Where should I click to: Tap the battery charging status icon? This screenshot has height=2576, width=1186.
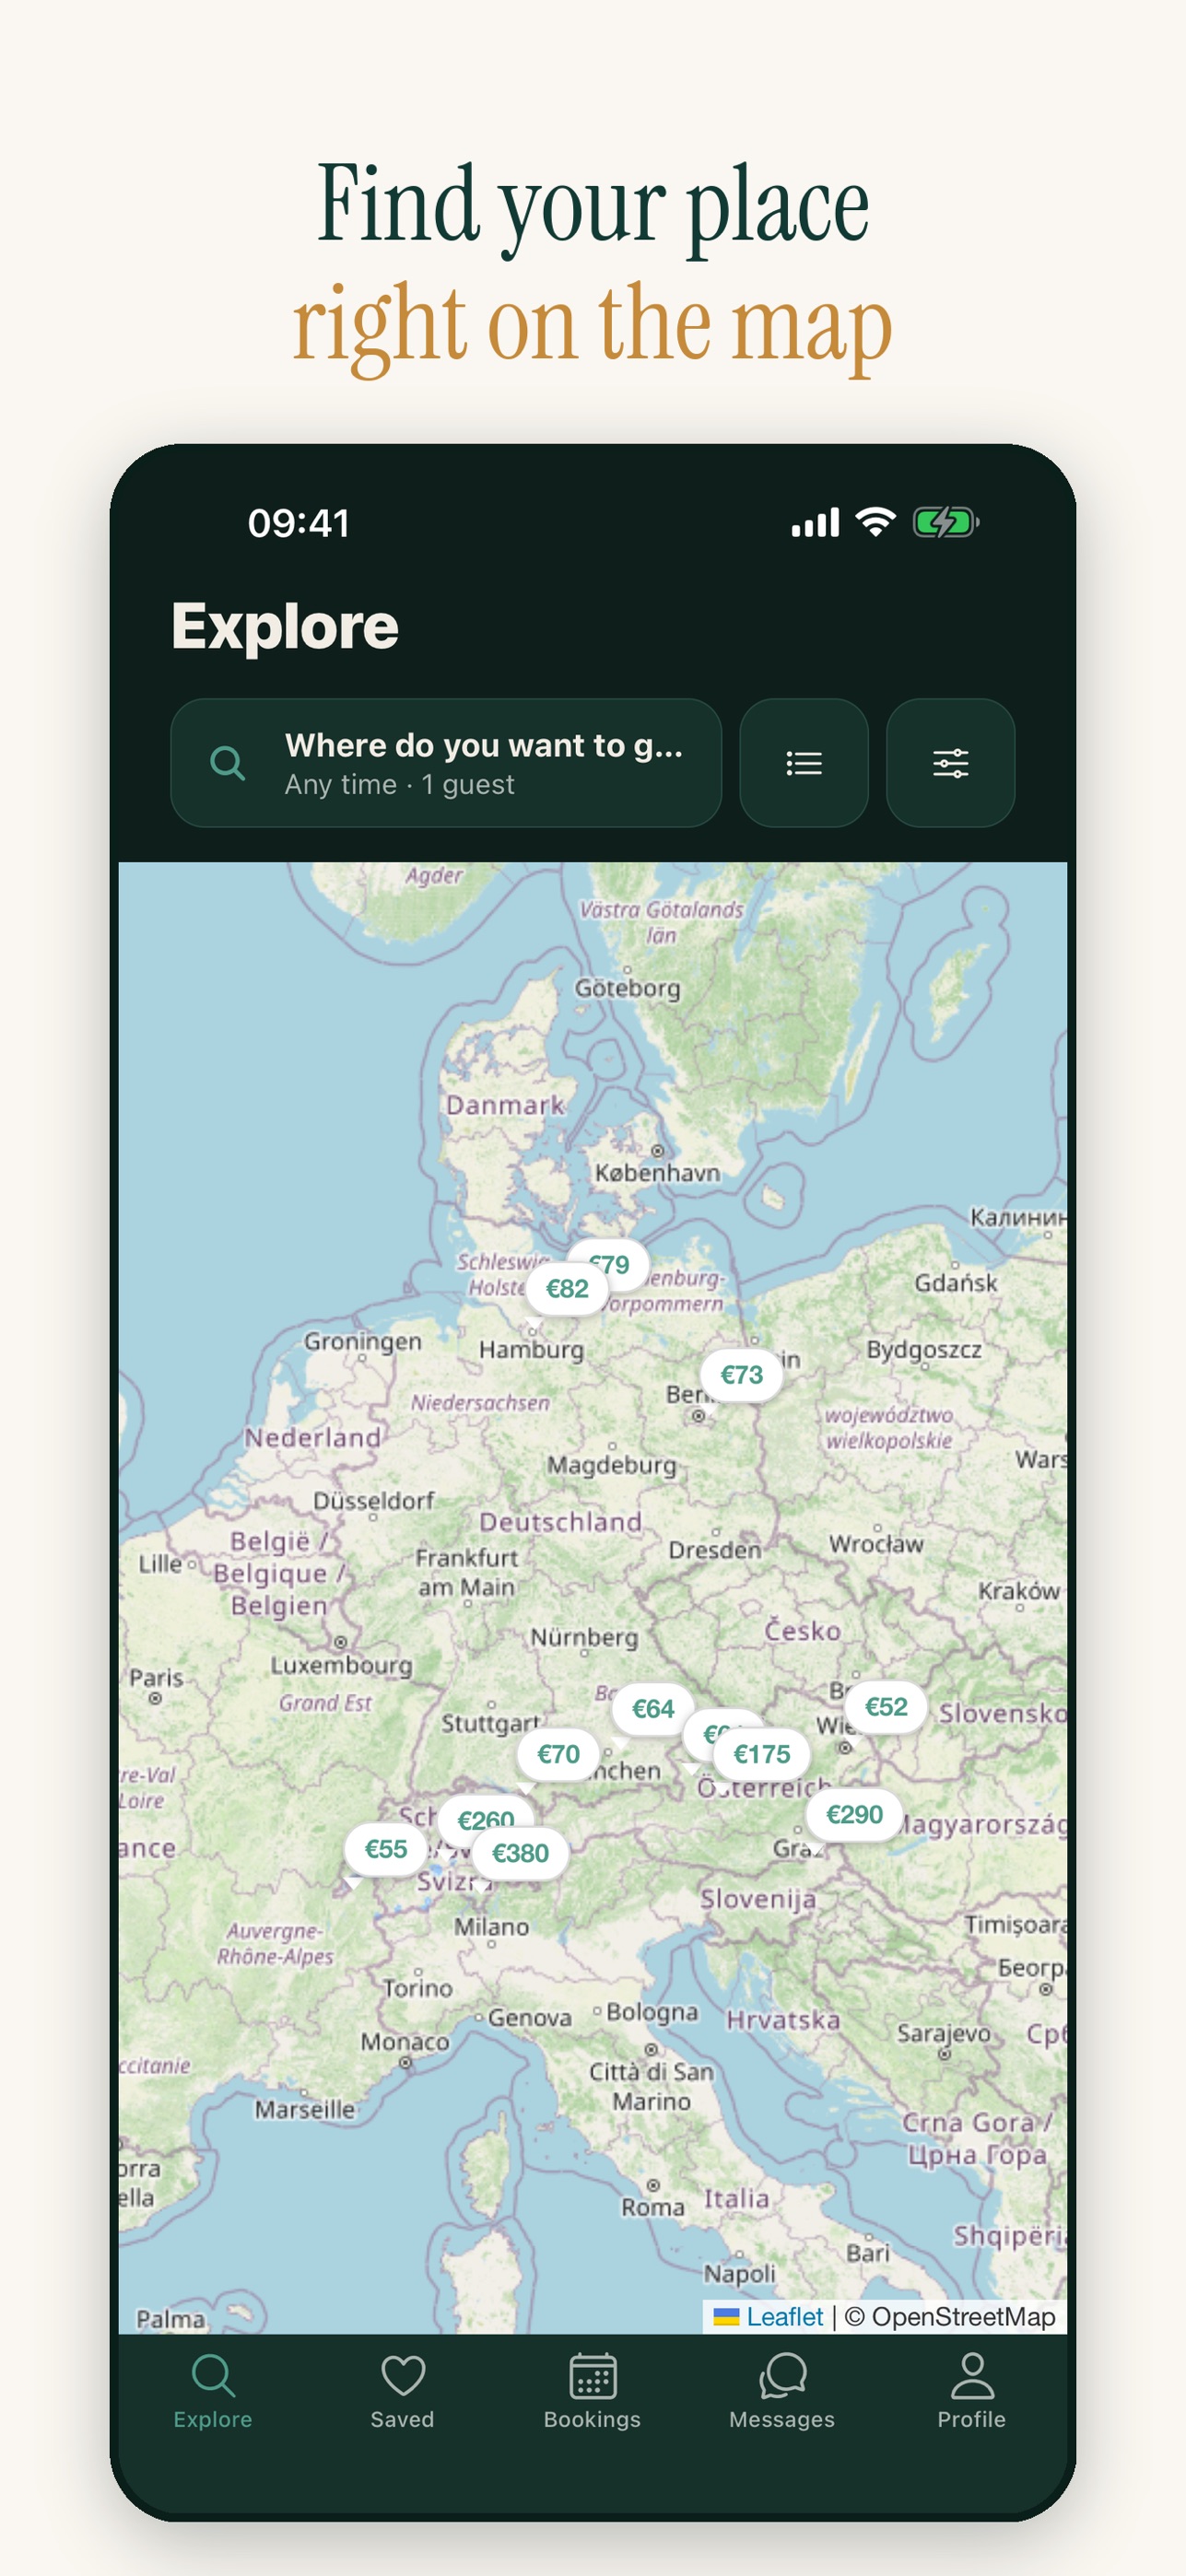945,522
